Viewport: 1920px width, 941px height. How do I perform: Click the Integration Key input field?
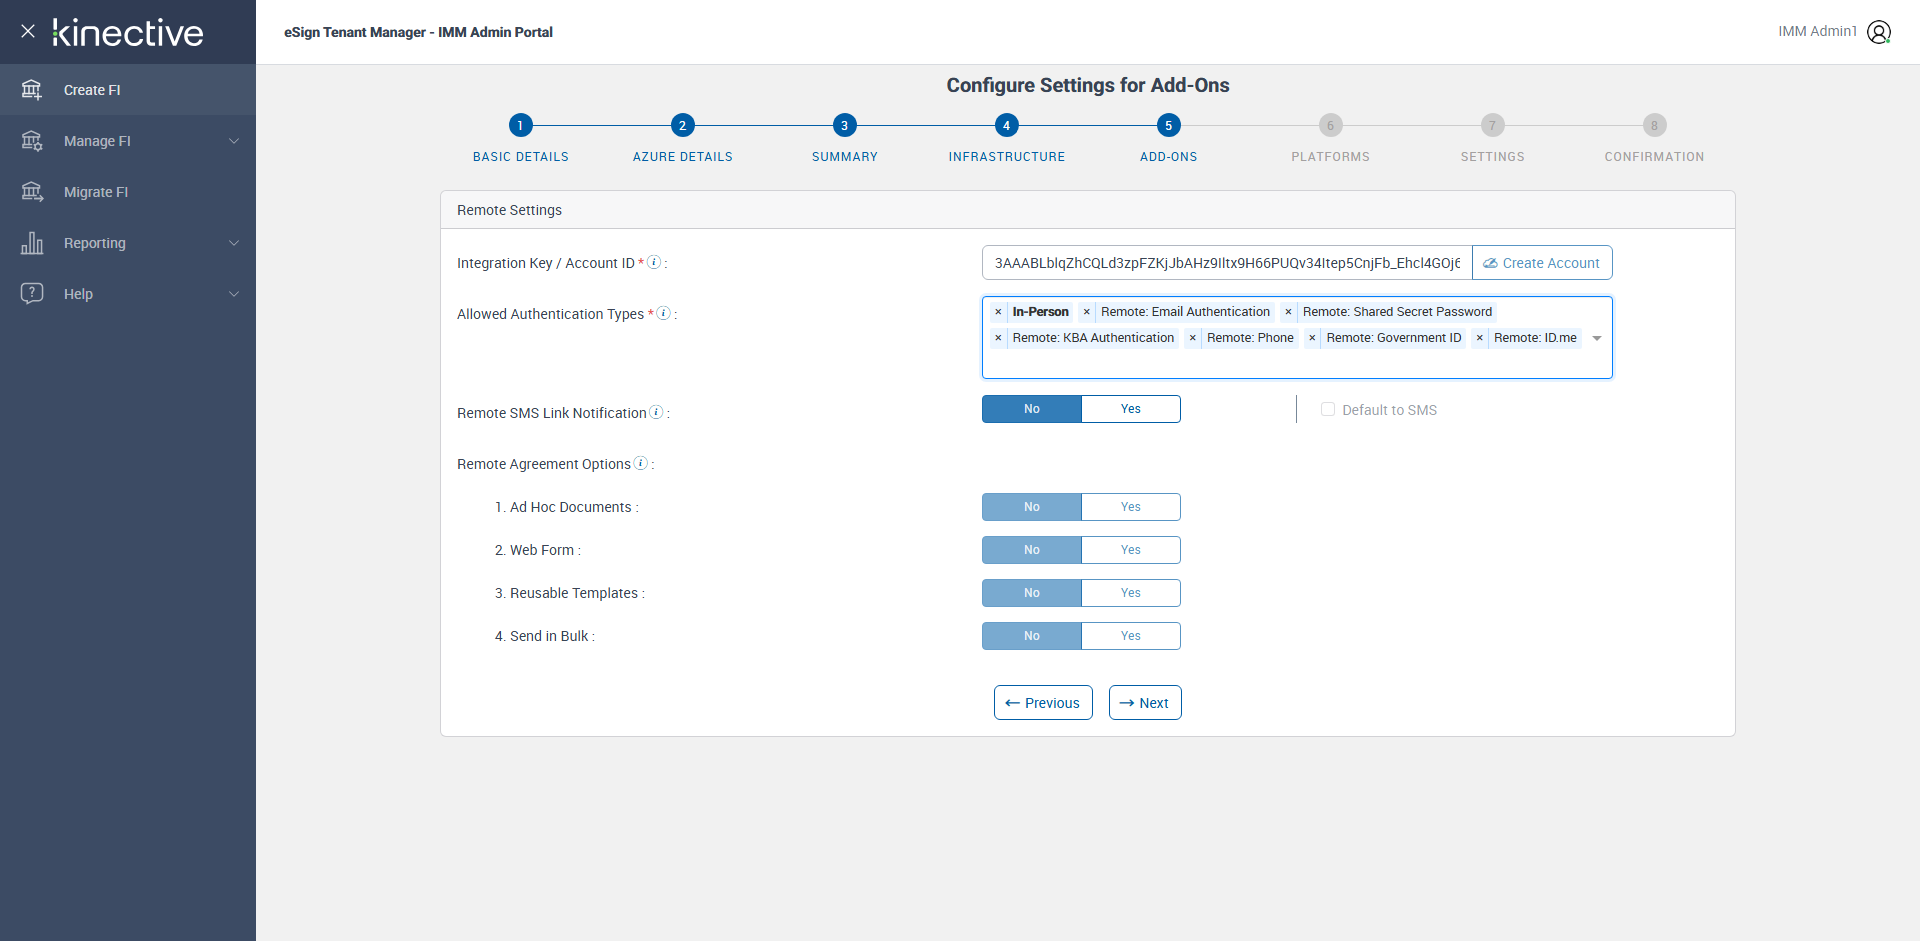(x=1227, y=262)
